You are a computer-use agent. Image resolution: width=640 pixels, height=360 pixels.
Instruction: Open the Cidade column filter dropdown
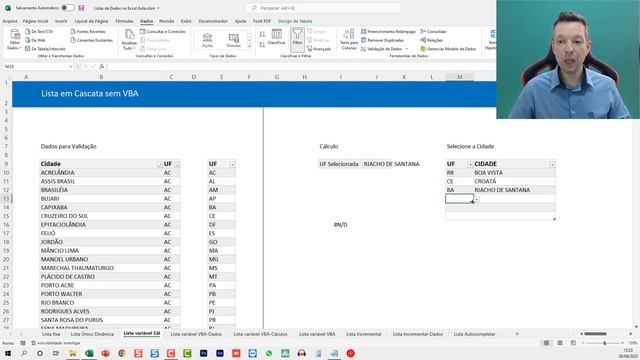click(159, 164)
